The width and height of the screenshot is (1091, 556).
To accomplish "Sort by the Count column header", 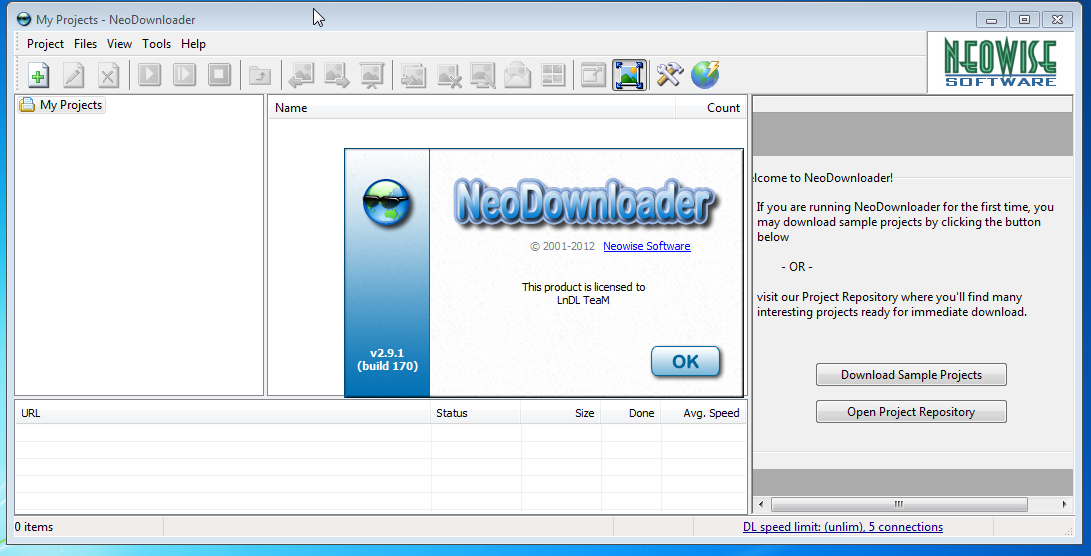I will coord(710,108).
